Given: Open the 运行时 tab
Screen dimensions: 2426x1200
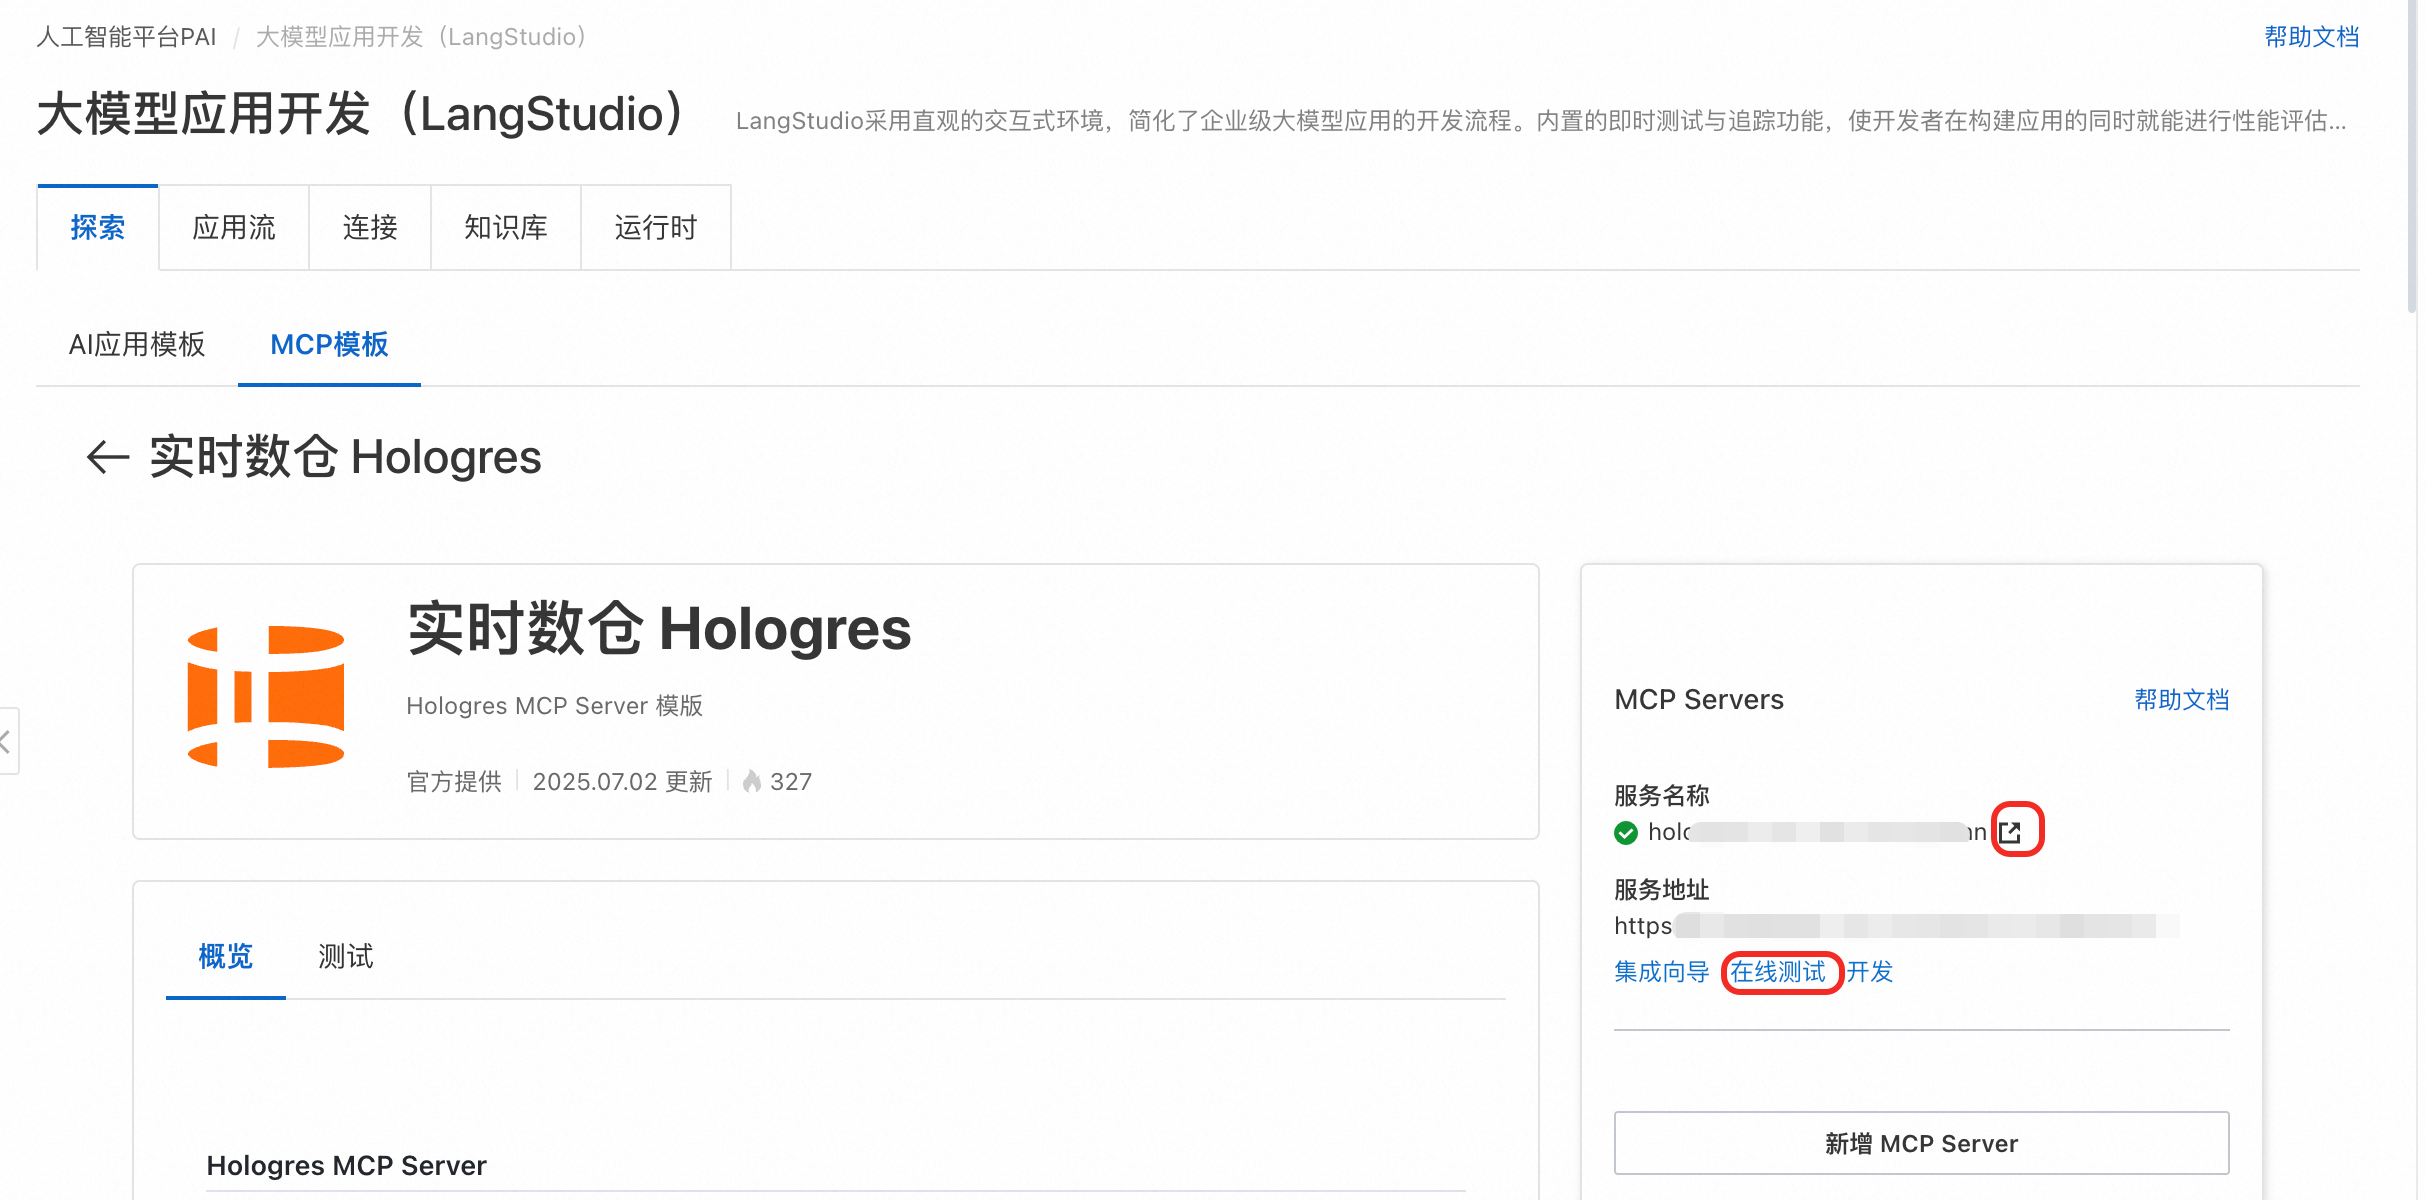Looking at the screenshot, I should pos(656,227).
